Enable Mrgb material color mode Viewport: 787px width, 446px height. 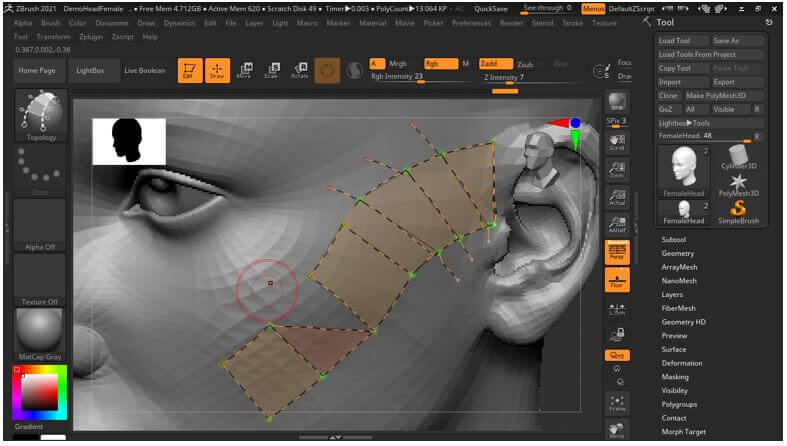(x=398, y=64)
